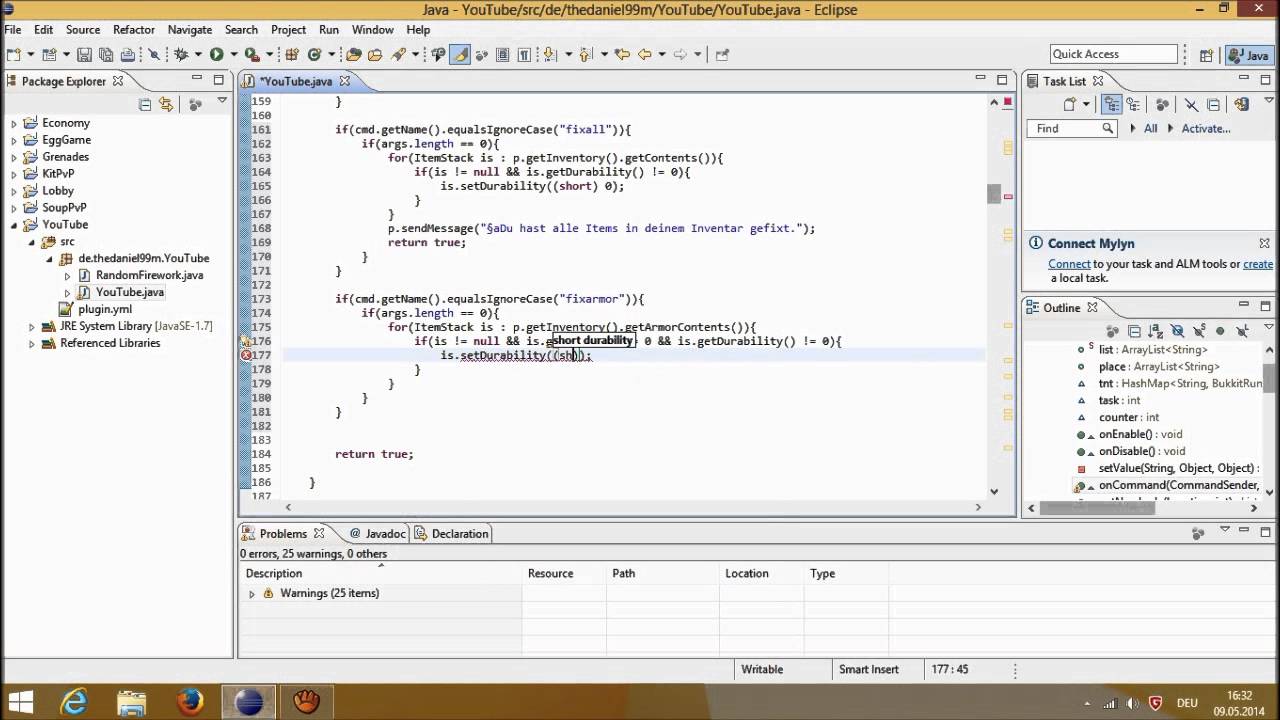
Task: Toggle Link with Editor in Package Explorer
Action: tap(166, 104)
